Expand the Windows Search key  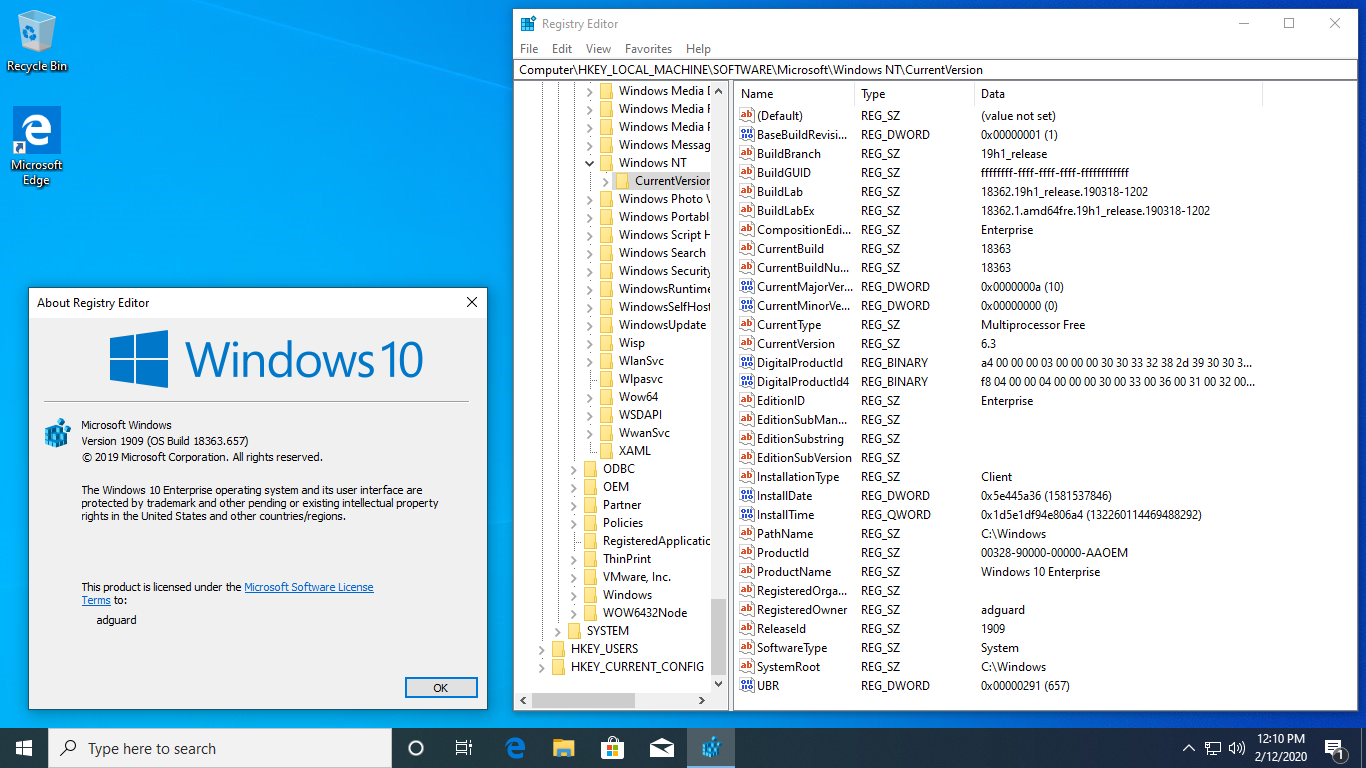589,253
